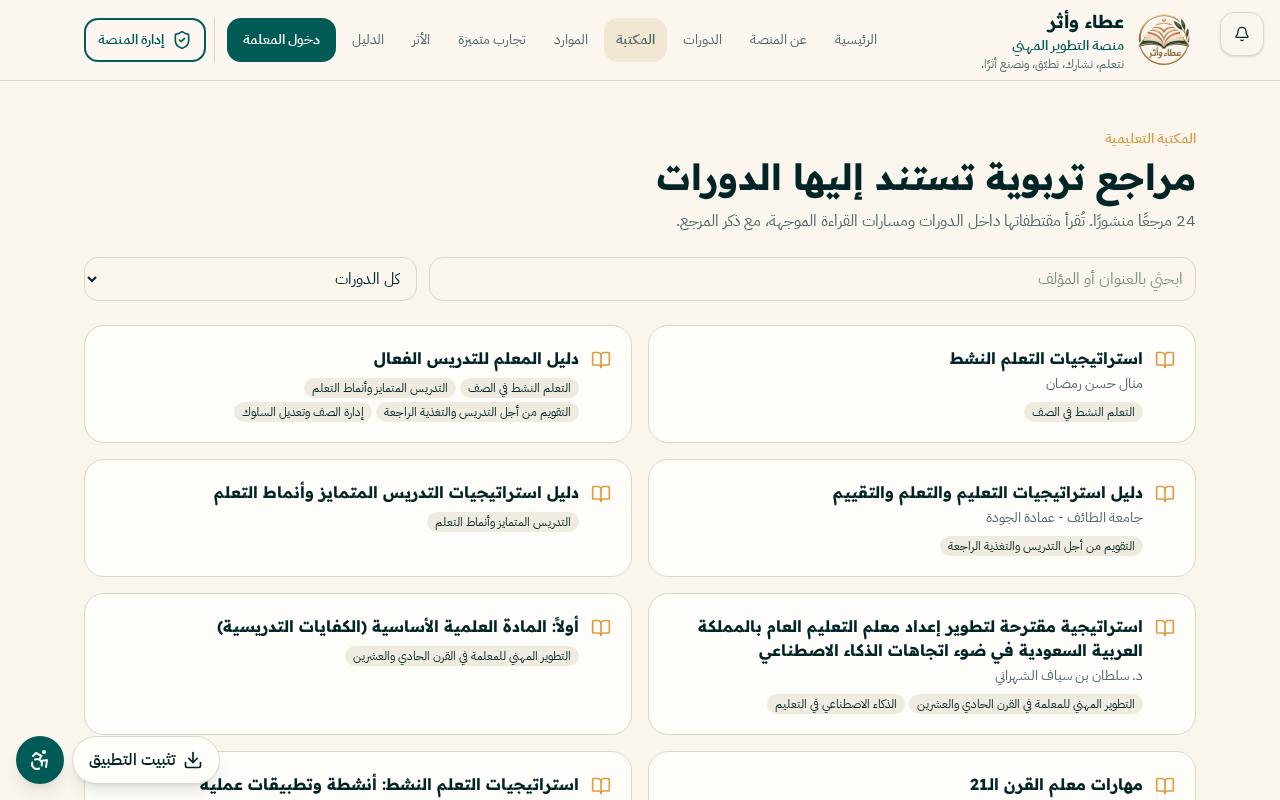Click author د. سلطان بن سياف الشهراني
Screen dimensions: 1280x800
pyautogui.click(x=1068, y=676)
